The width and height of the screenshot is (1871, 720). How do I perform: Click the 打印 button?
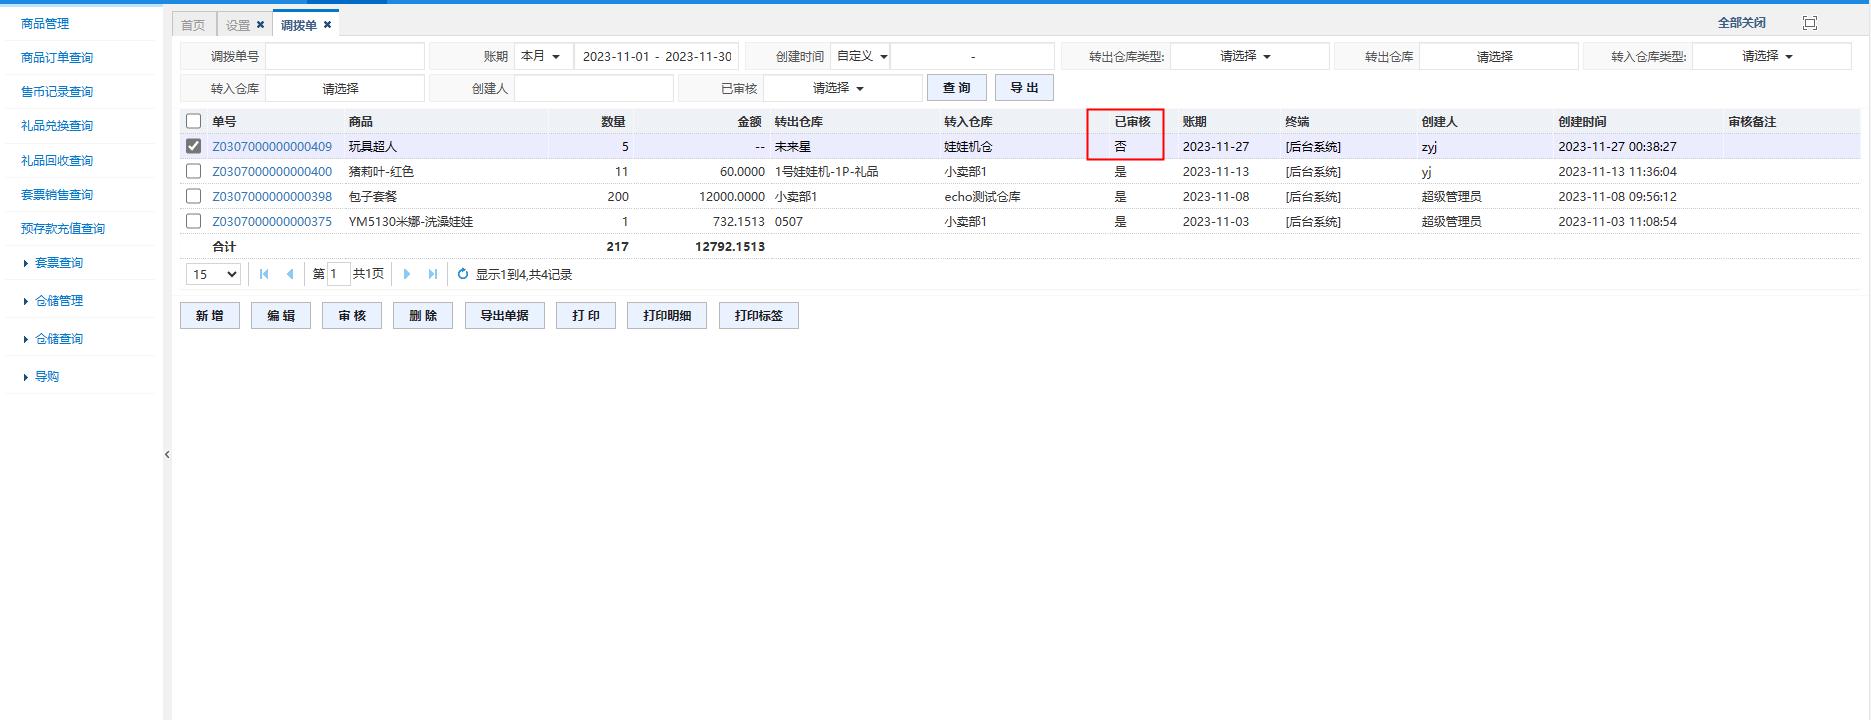(586, 316)
